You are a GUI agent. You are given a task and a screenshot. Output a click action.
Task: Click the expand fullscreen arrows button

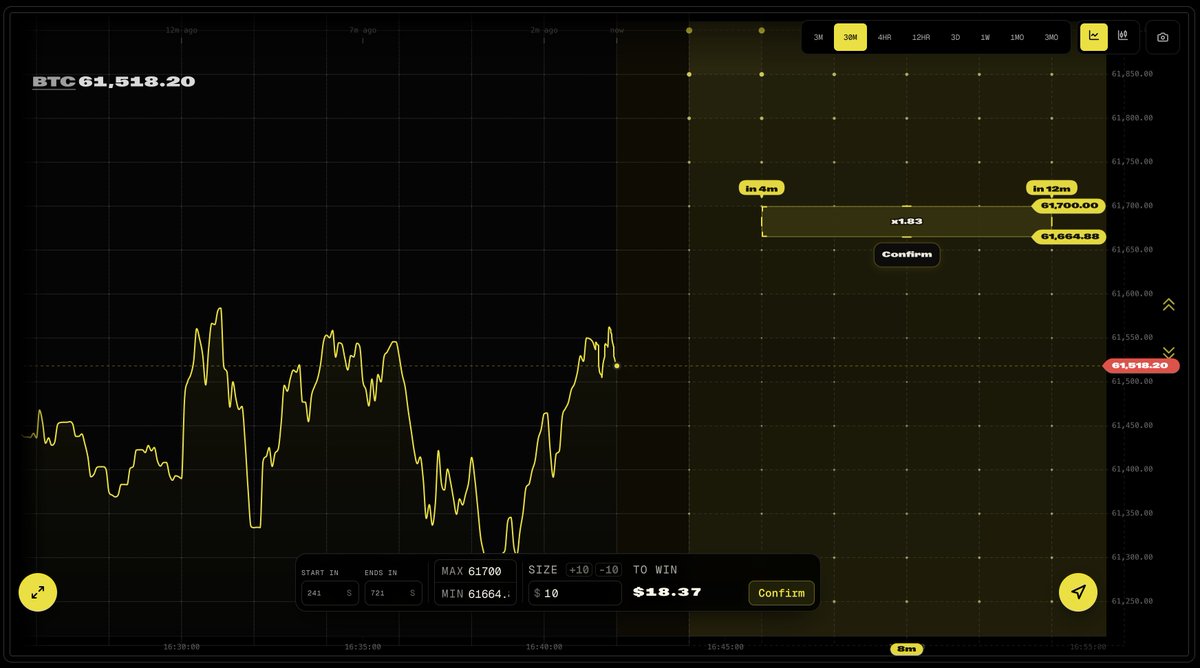click(38, 592)
